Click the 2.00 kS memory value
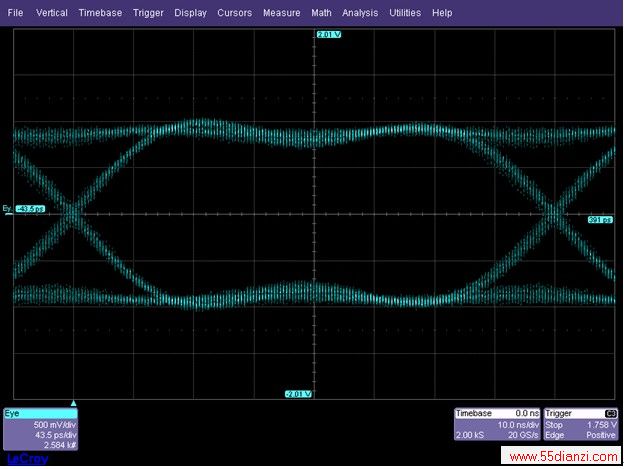Screen dimensions: 624x469 tap(470, 435)
